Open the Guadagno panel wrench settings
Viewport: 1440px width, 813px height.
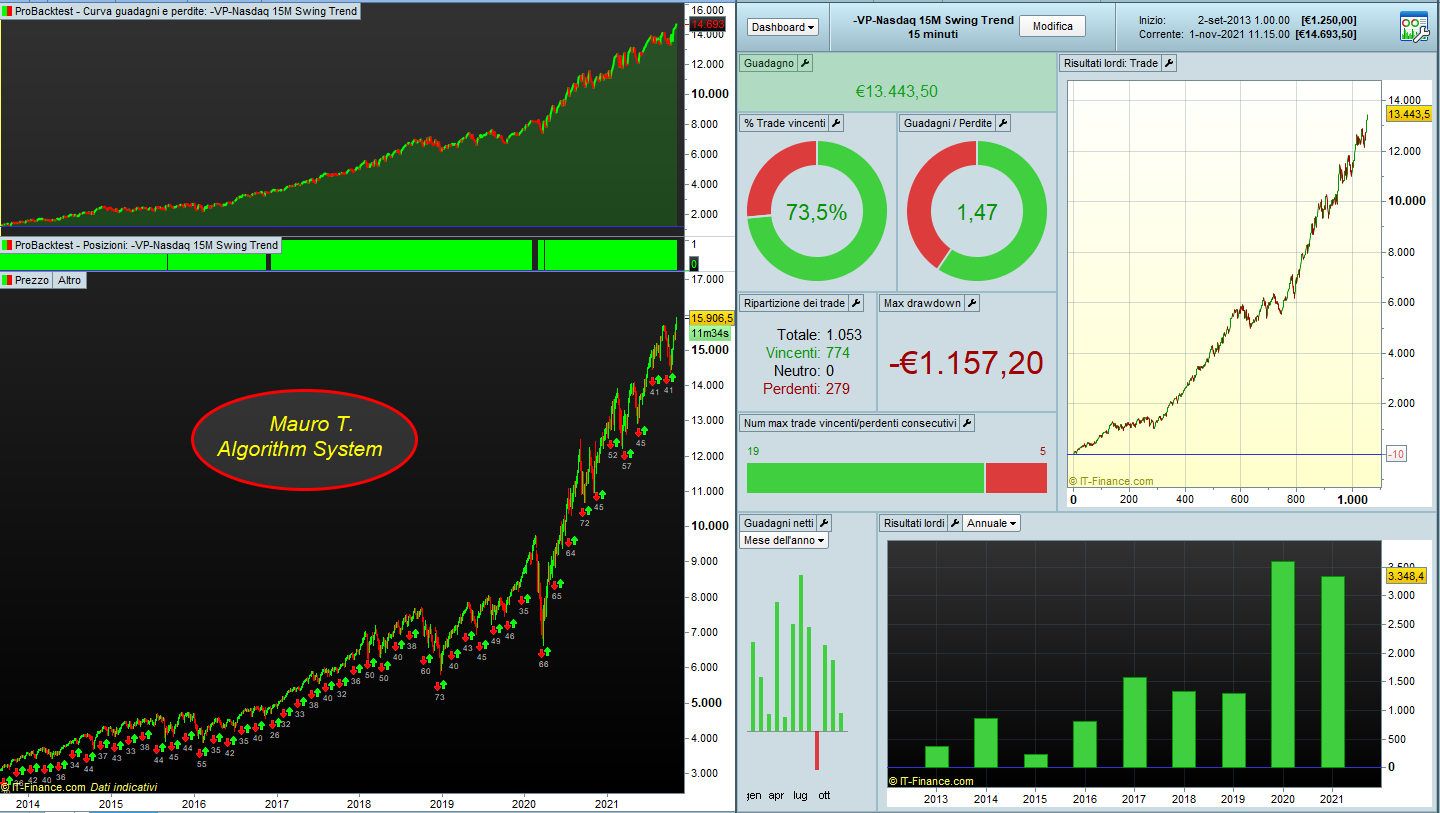[x=806, y=63]
